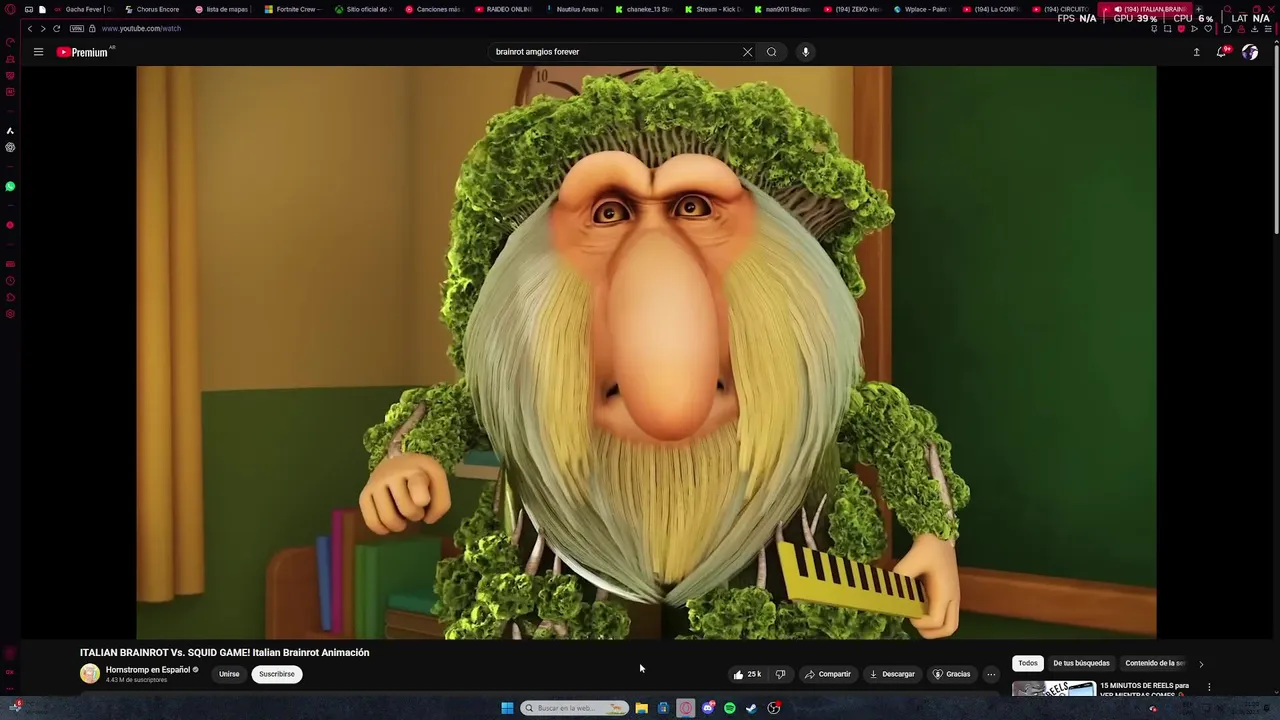This screenshot has width=1280, height=720.
Task: Run search with the magnifier button
Action: tap(771, 52)
